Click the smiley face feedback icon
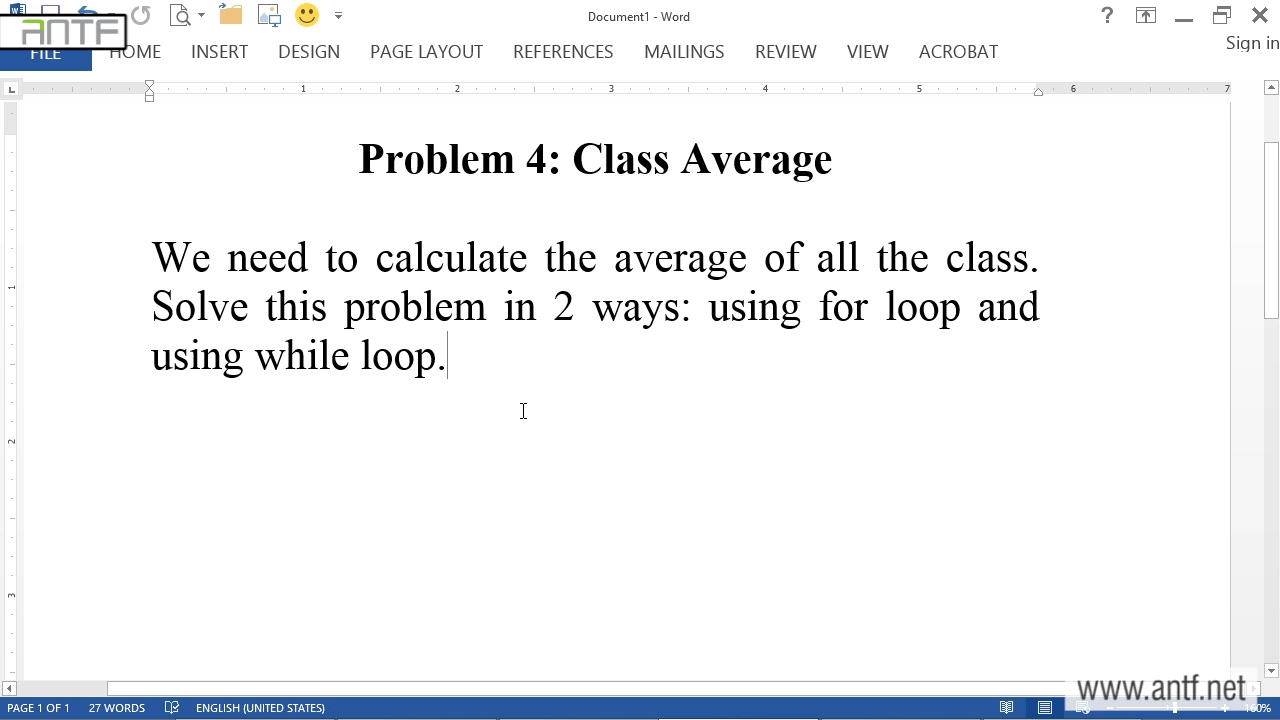The image size is (1280, 720). pos(307,15)
